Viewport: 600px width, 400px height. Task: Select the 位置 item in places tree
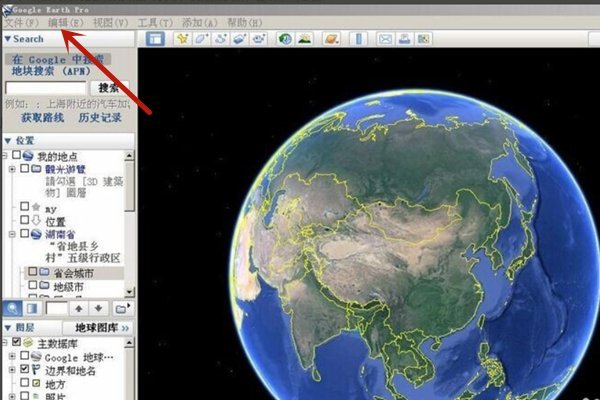pyautogui.click(x=55, y=222)
